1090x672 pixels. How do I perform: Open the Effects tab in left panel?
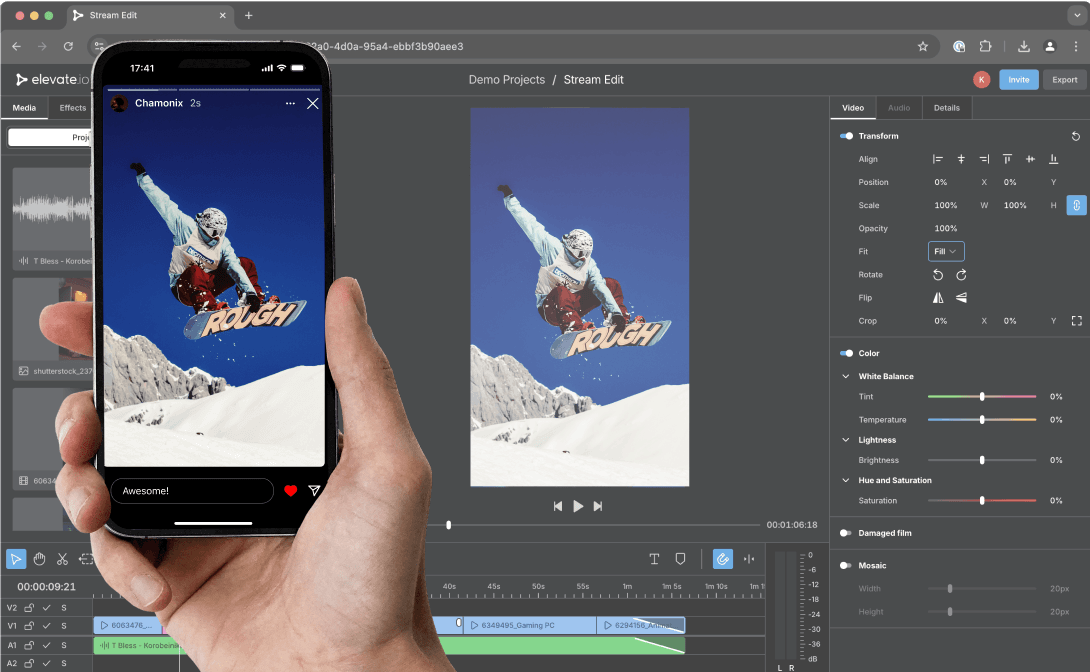71,107
